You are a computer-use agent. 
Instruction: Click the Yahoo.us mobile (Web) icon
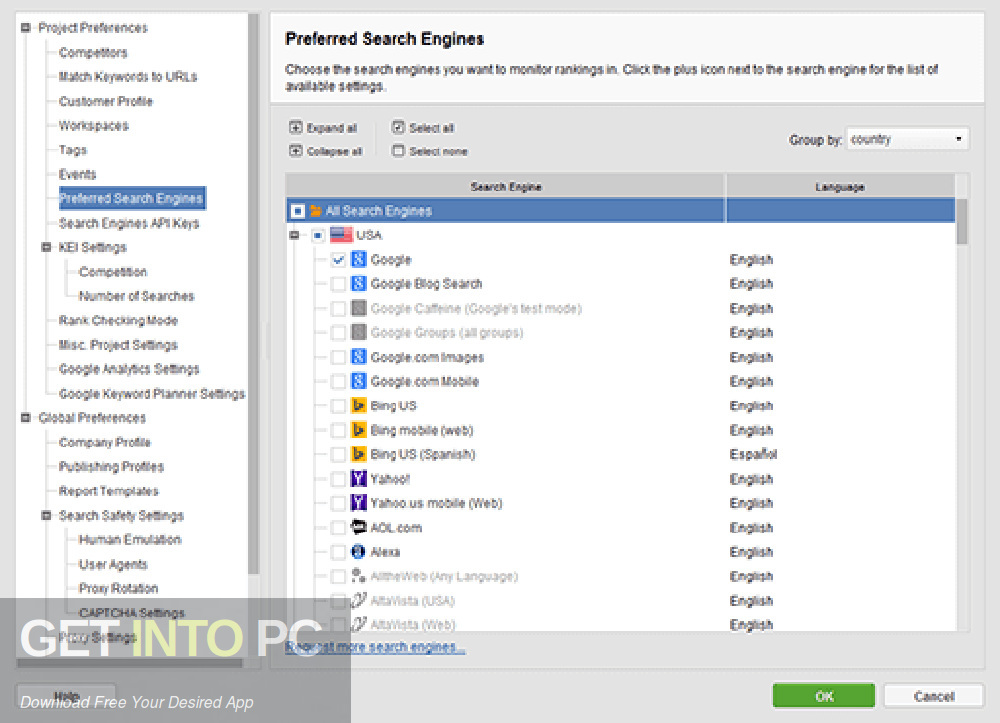[358, 502]
